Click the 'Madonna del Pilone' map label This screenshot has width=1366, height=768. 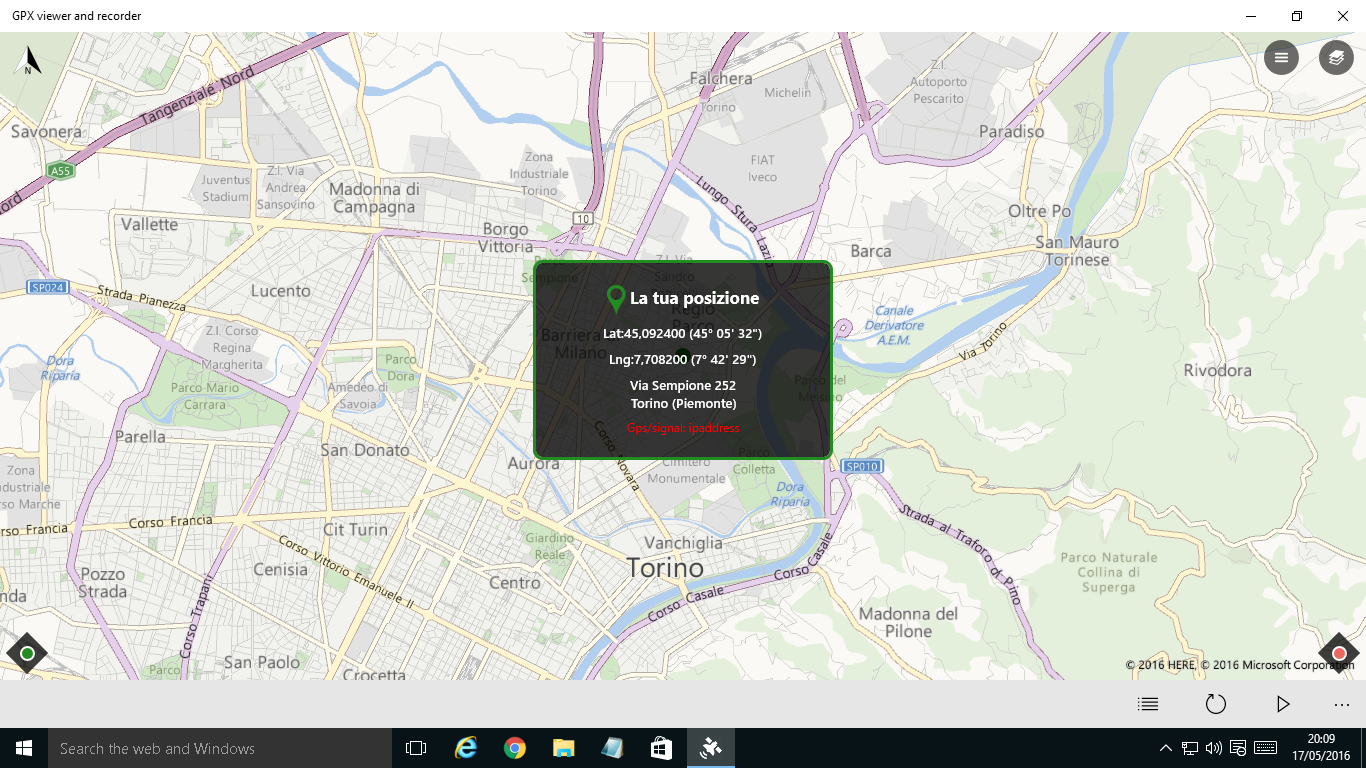point(908,622)
